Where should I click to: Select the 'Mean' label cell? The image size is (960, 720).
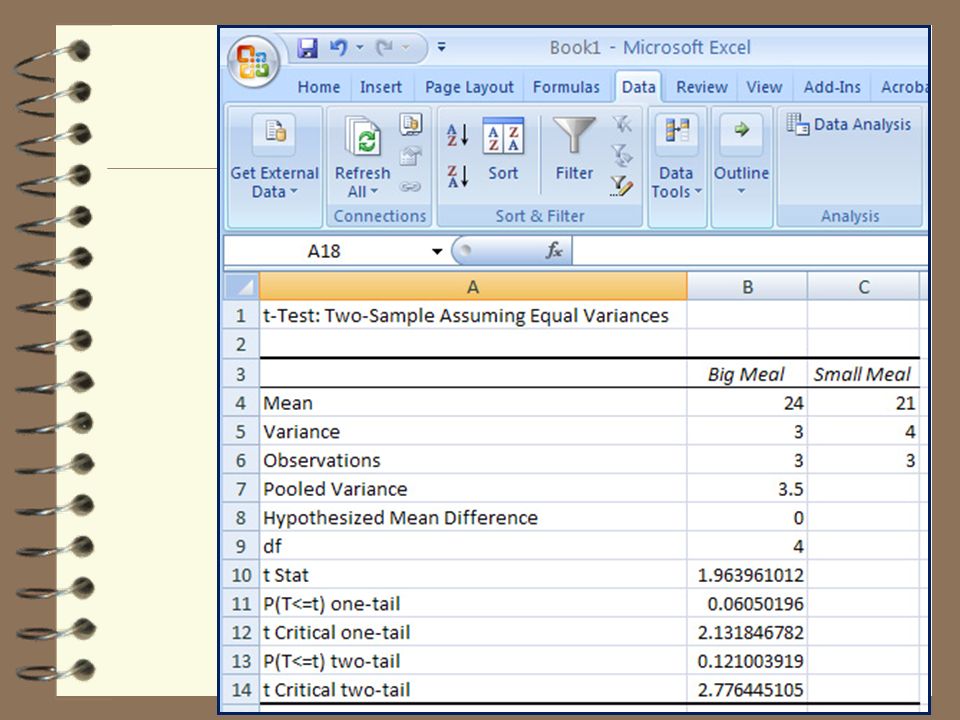(473, 403)
